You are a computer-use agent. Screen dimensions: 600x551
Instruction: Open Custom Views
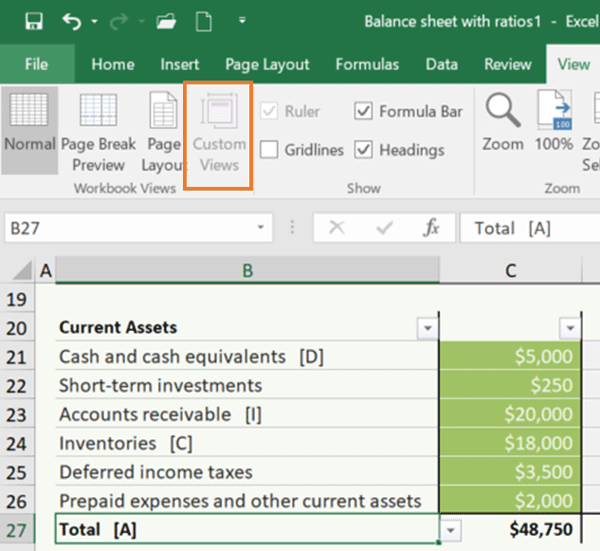pyautogui.click(x=219, y=130)
